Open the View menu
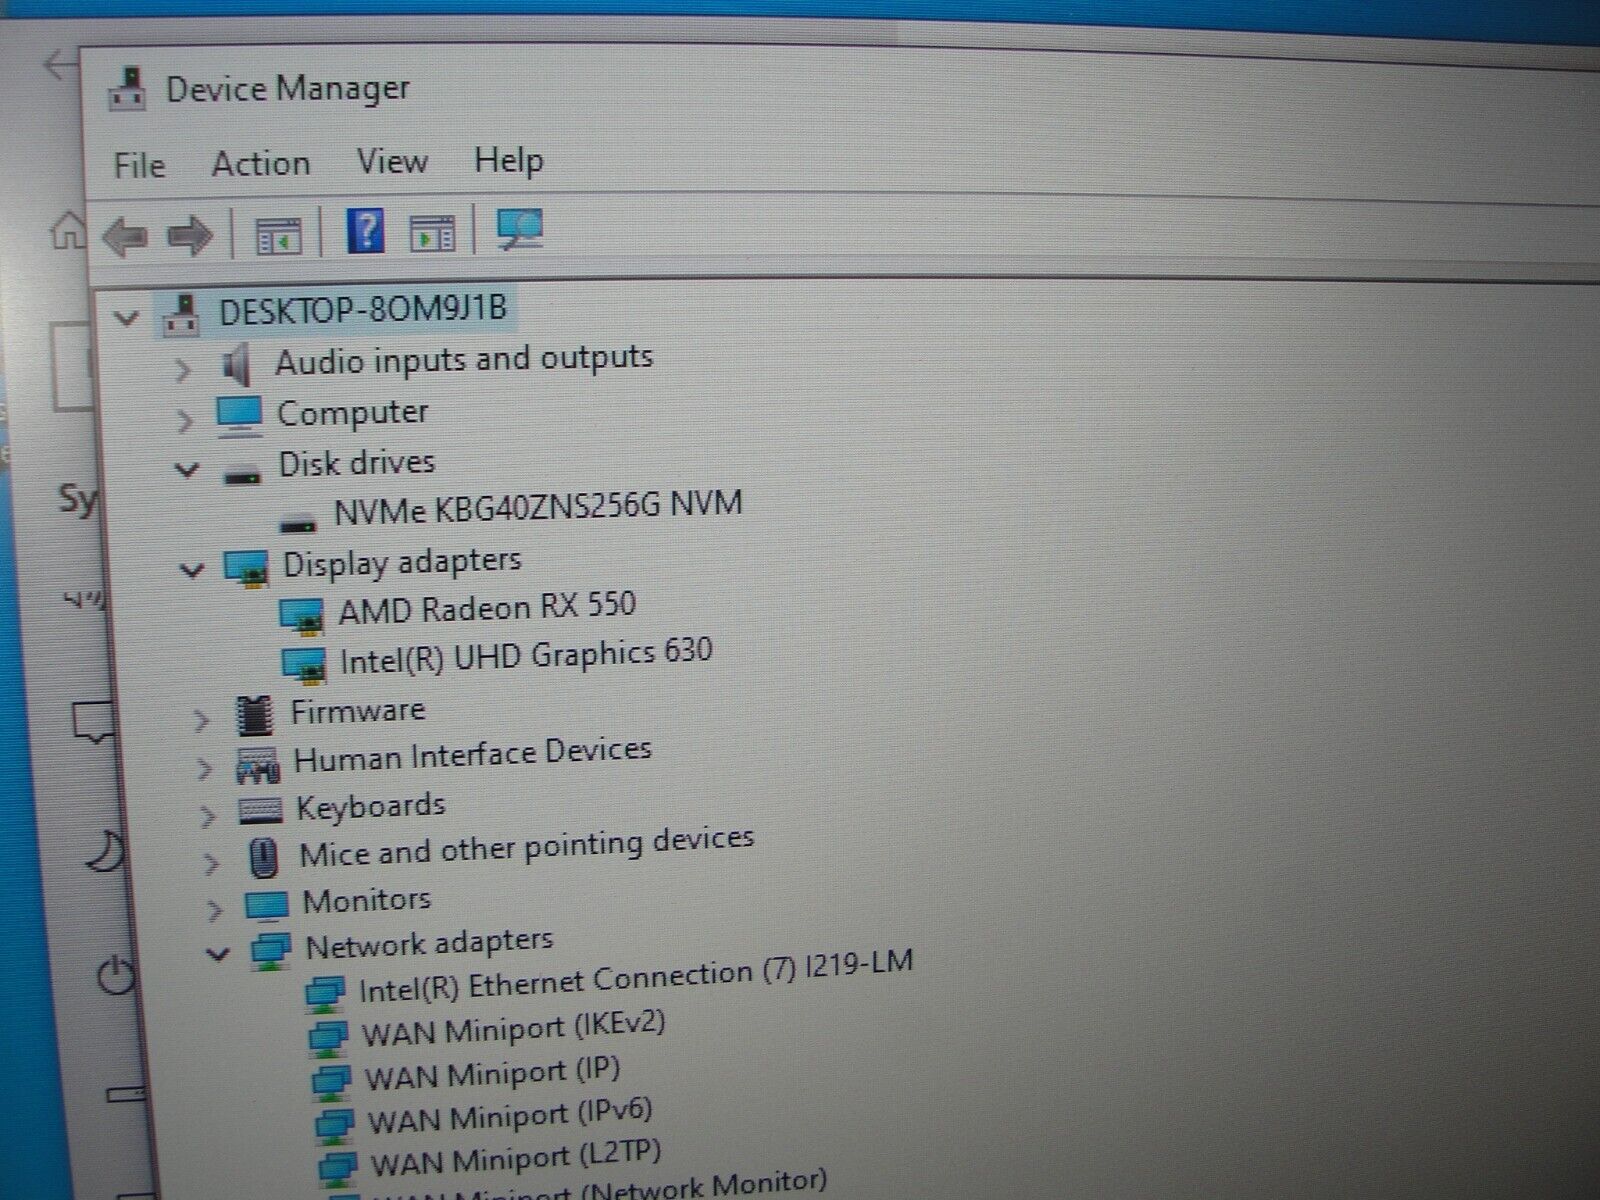This screenshot has width=1600, height=1200. click(392, 161)
